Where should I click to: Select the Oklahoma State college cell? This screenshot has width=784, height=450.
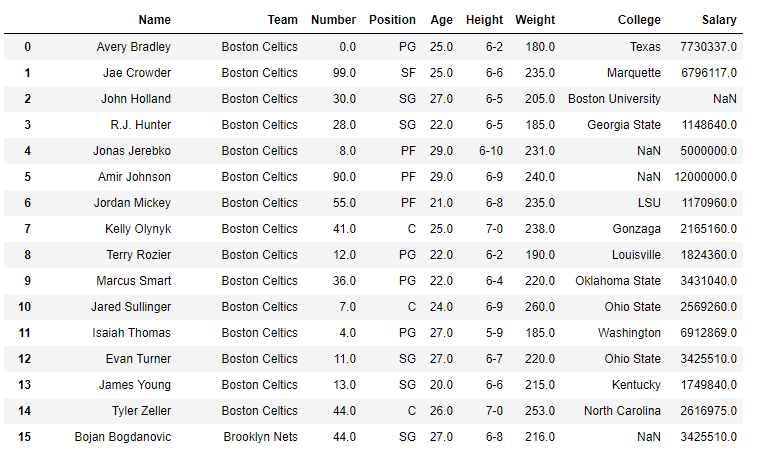[618, 281]
